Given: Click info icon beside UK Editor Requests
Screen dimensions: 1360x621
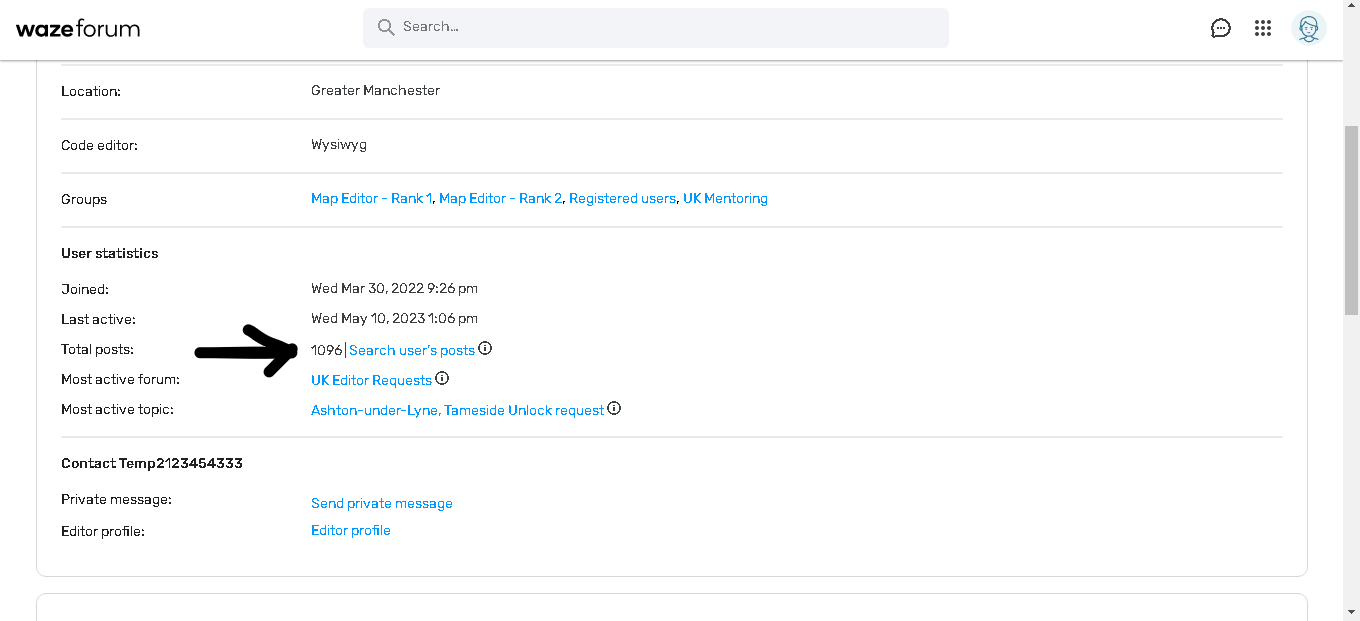Looking at the screenshot, I should pyautogui.click(x=442, y=379).
